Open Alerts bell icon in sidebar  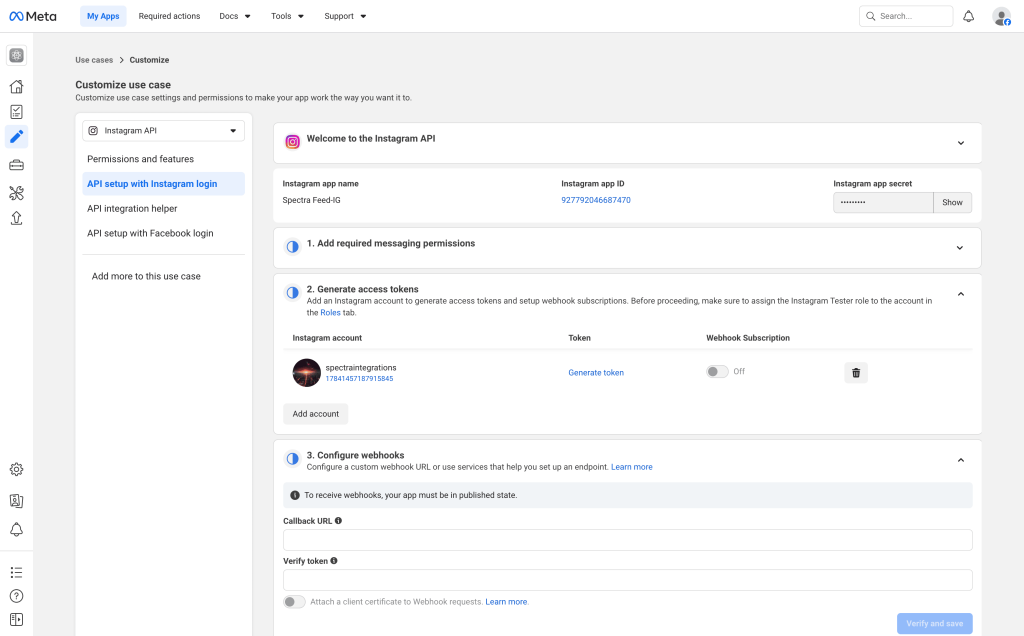click(x=16, y=530)
